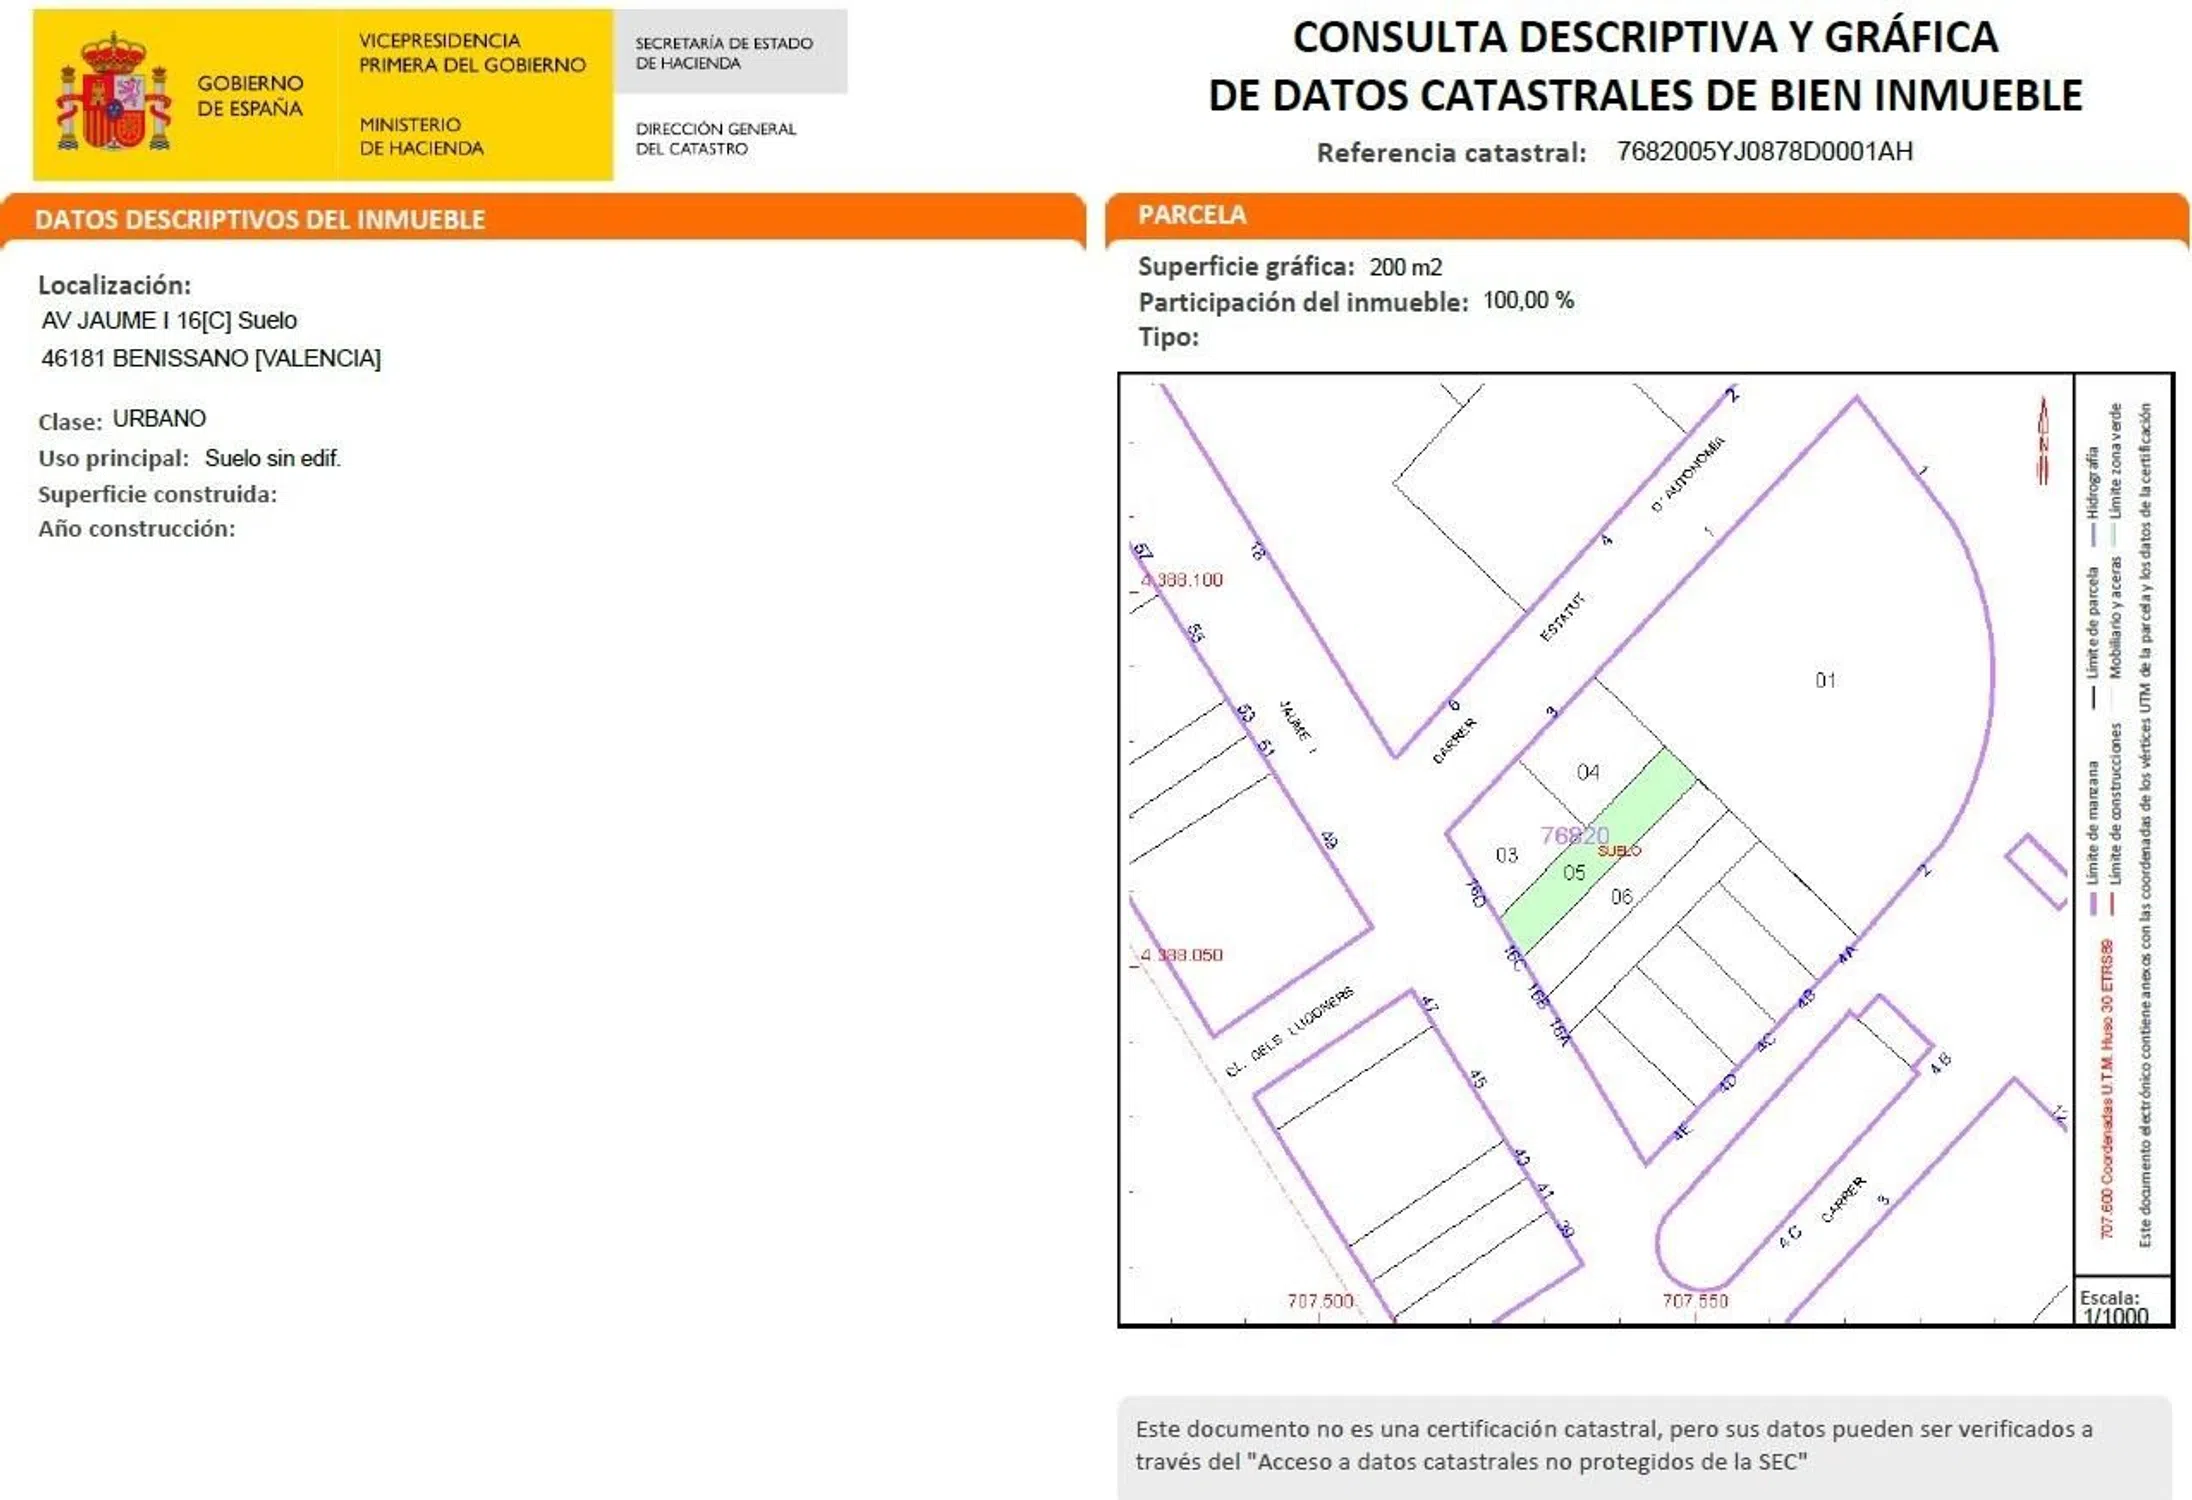Click parcel labeled 01 on the map
Image resolution: width=2192 pixels, height=1500 pixels.
(1825, 681)
